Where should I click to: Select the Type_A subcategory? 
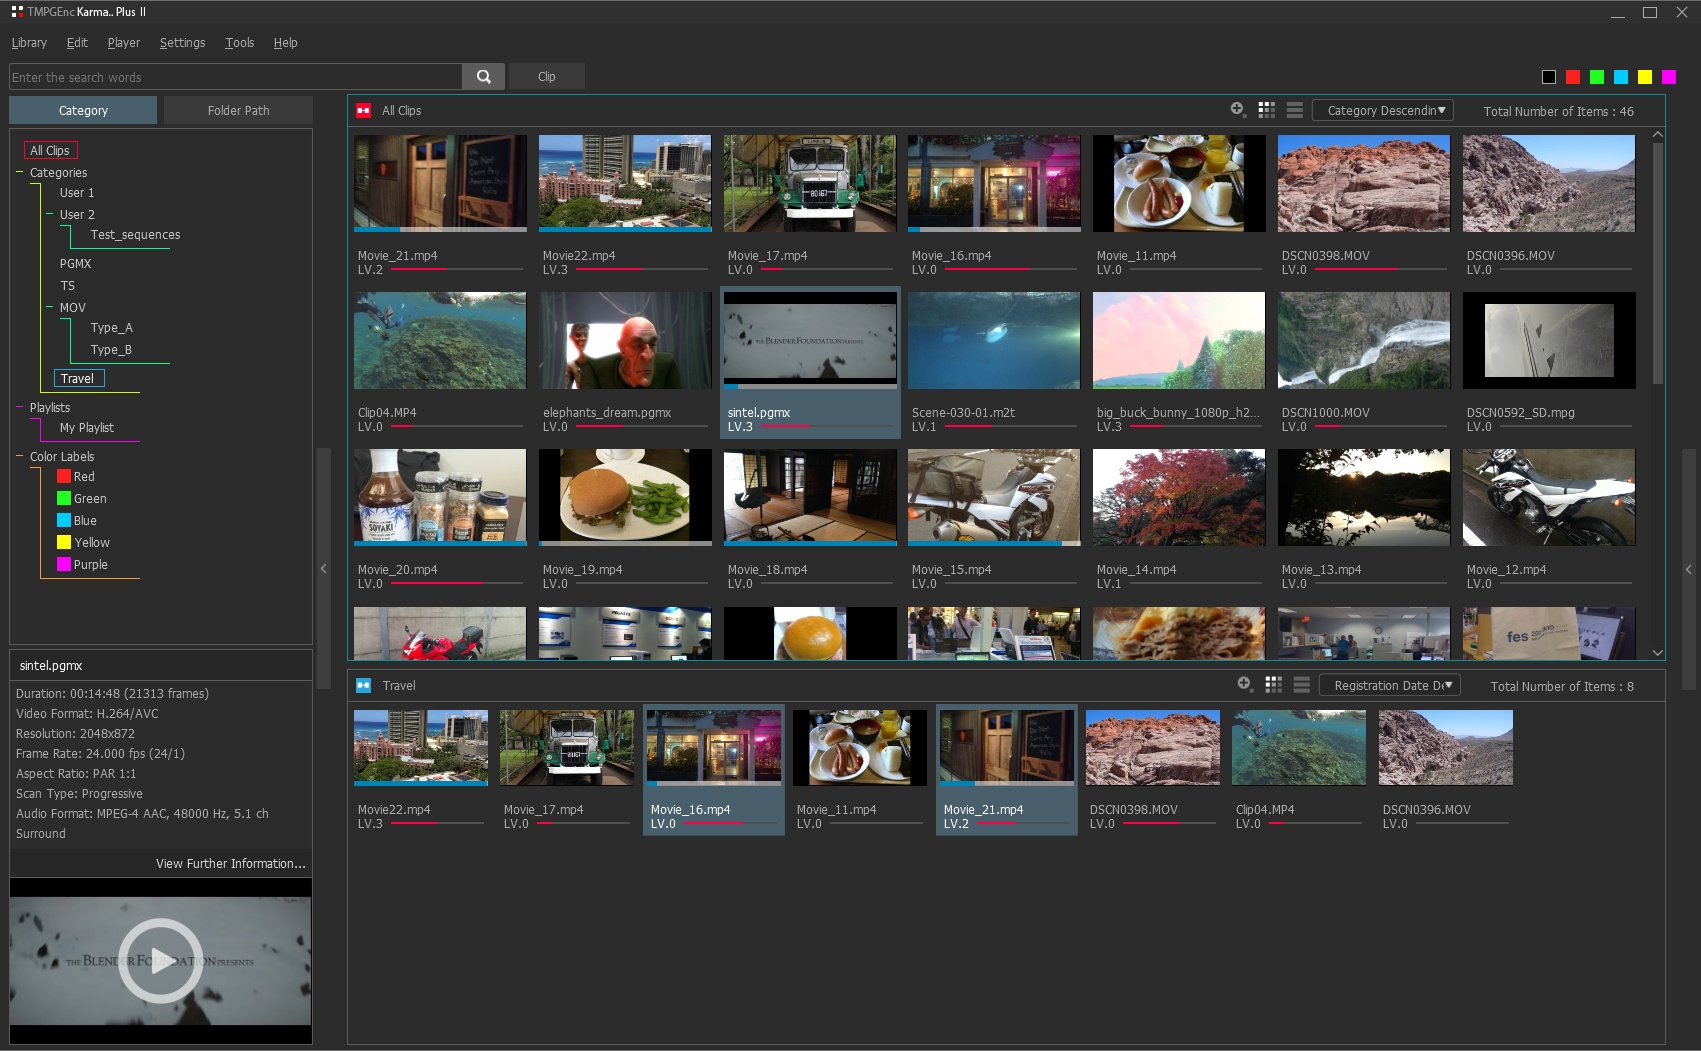click(111, 328)
